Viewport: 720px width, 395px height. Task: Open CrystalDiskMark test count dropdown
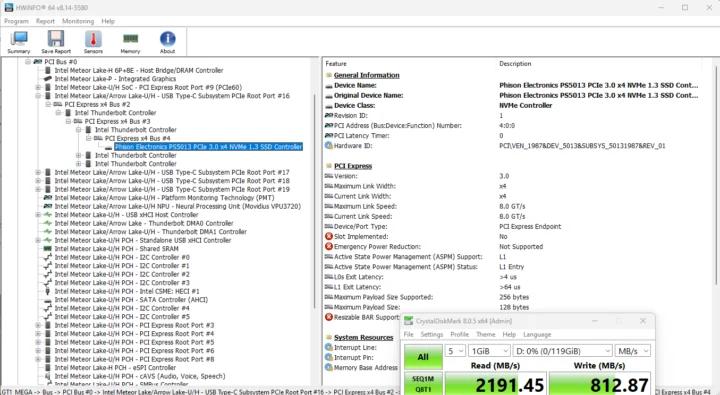pyautogui.click(x=455, y=351)
